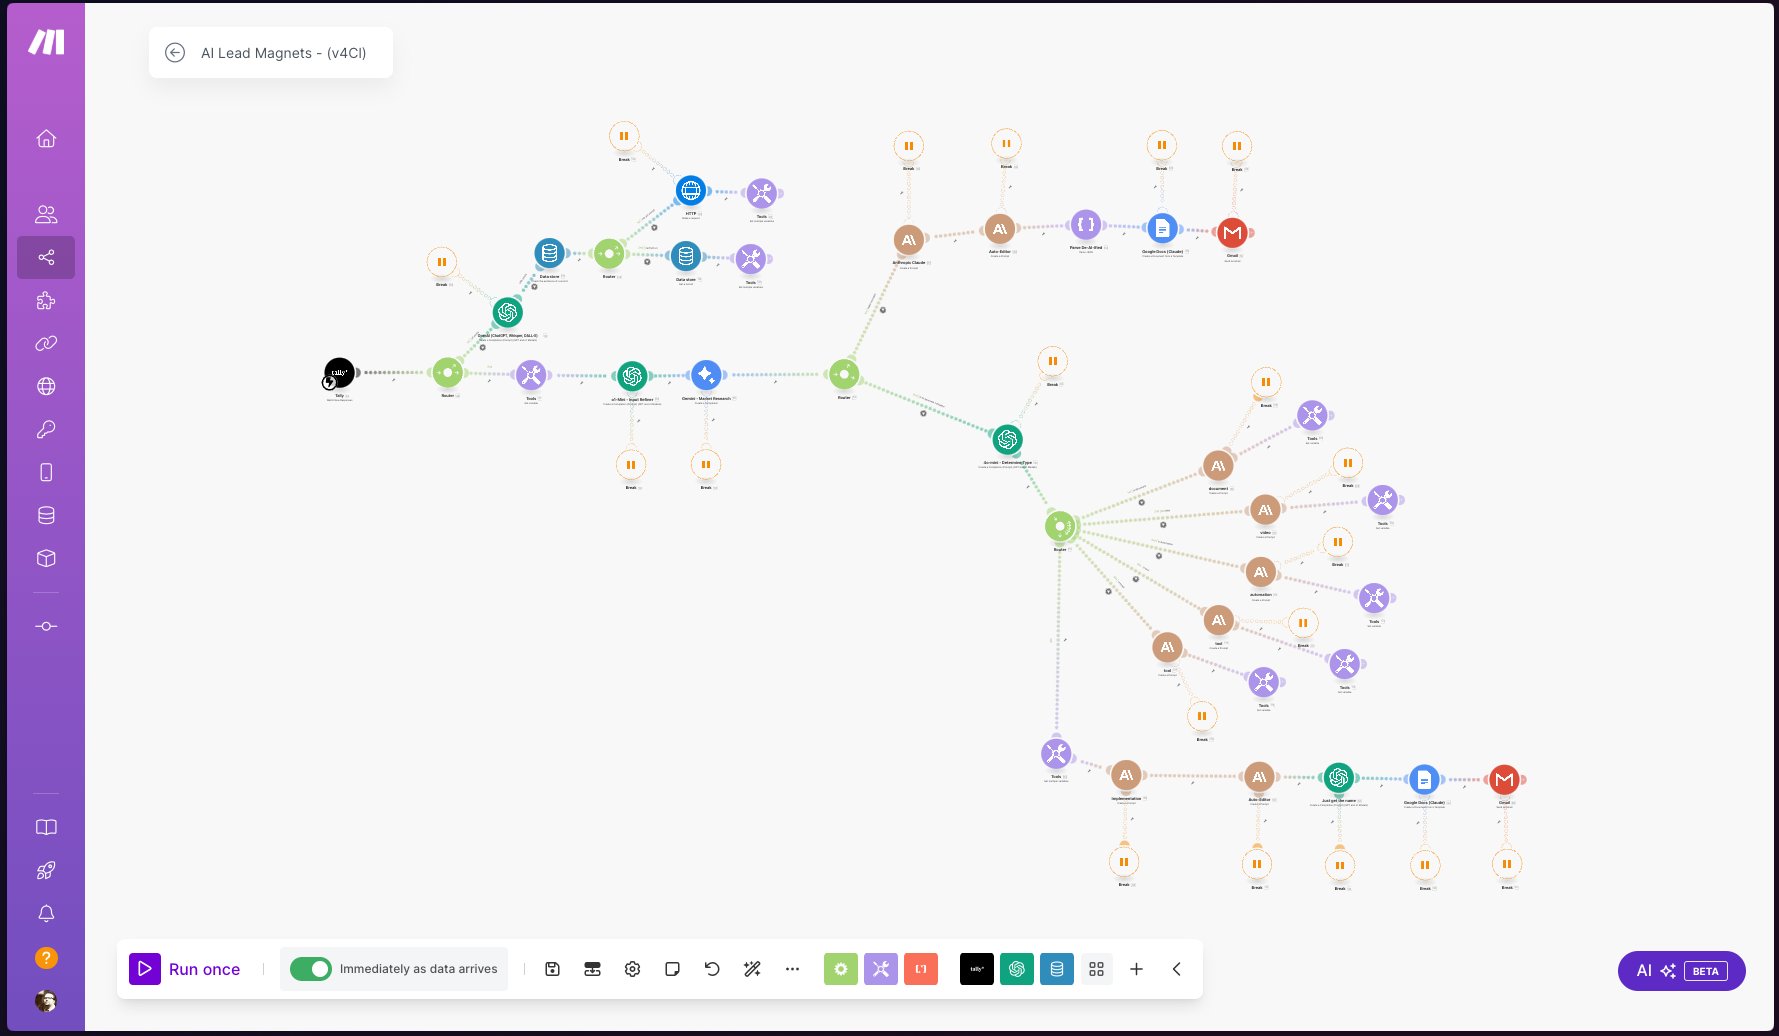
Task: Open Devices via the phone sidebar icon
Action: pyautogui.click(x=46, y=472)
